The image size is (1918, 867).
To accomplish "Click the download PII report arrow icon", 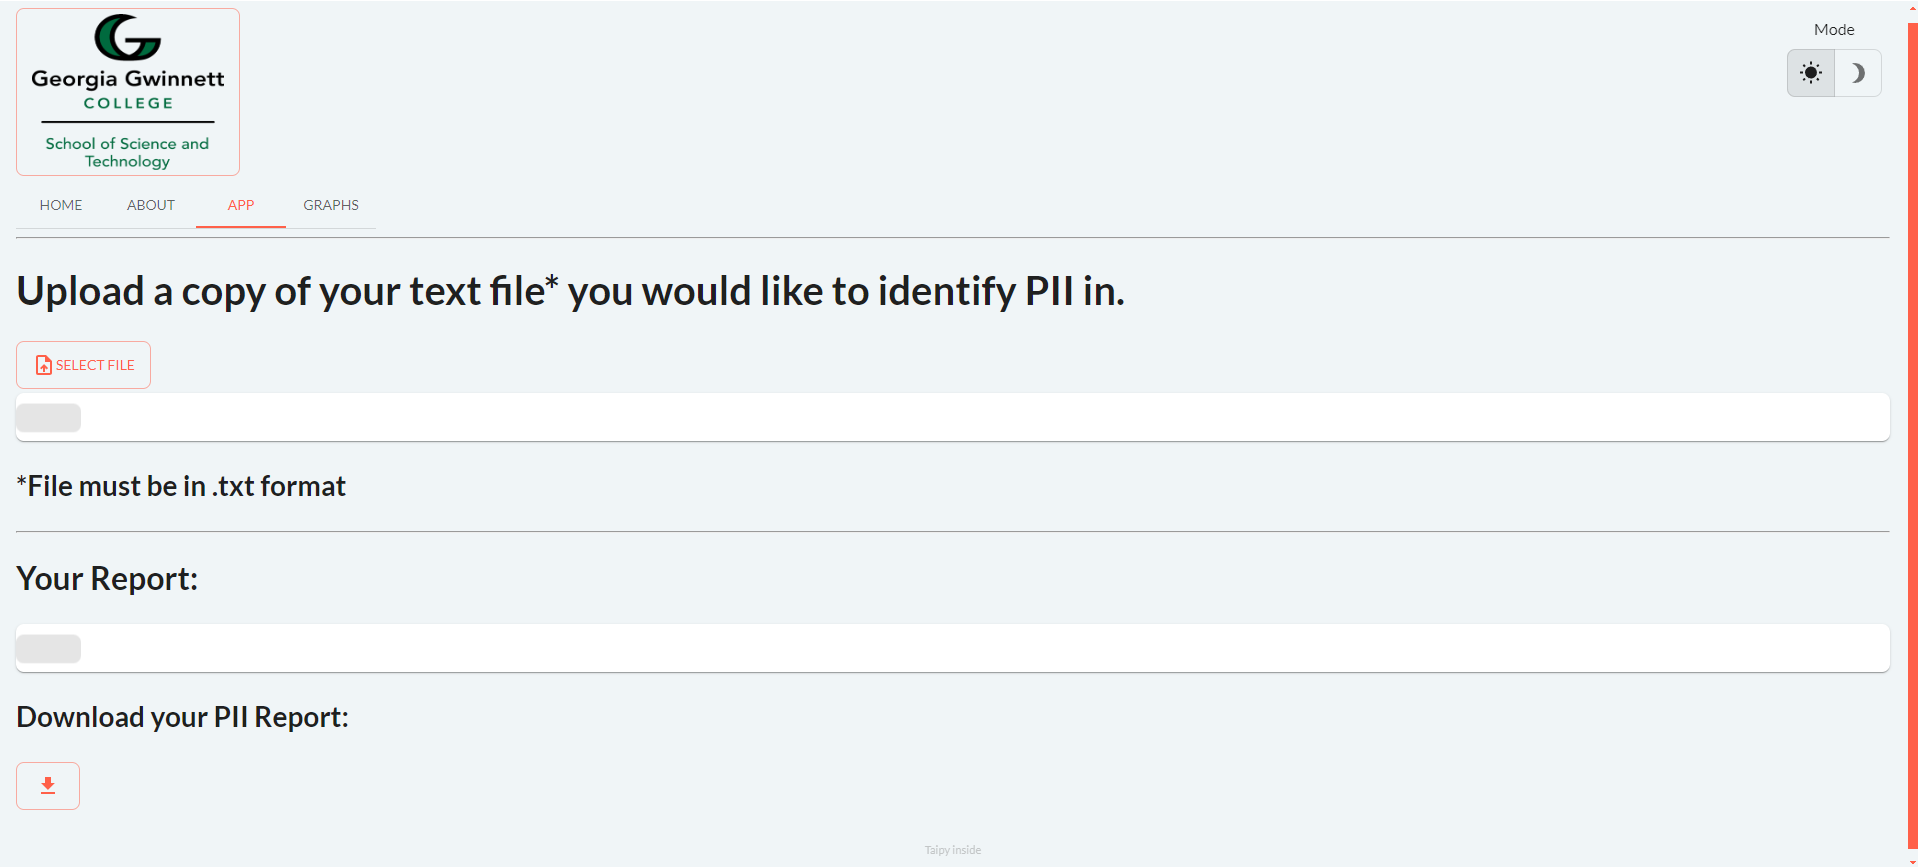I will click(48, 786).
